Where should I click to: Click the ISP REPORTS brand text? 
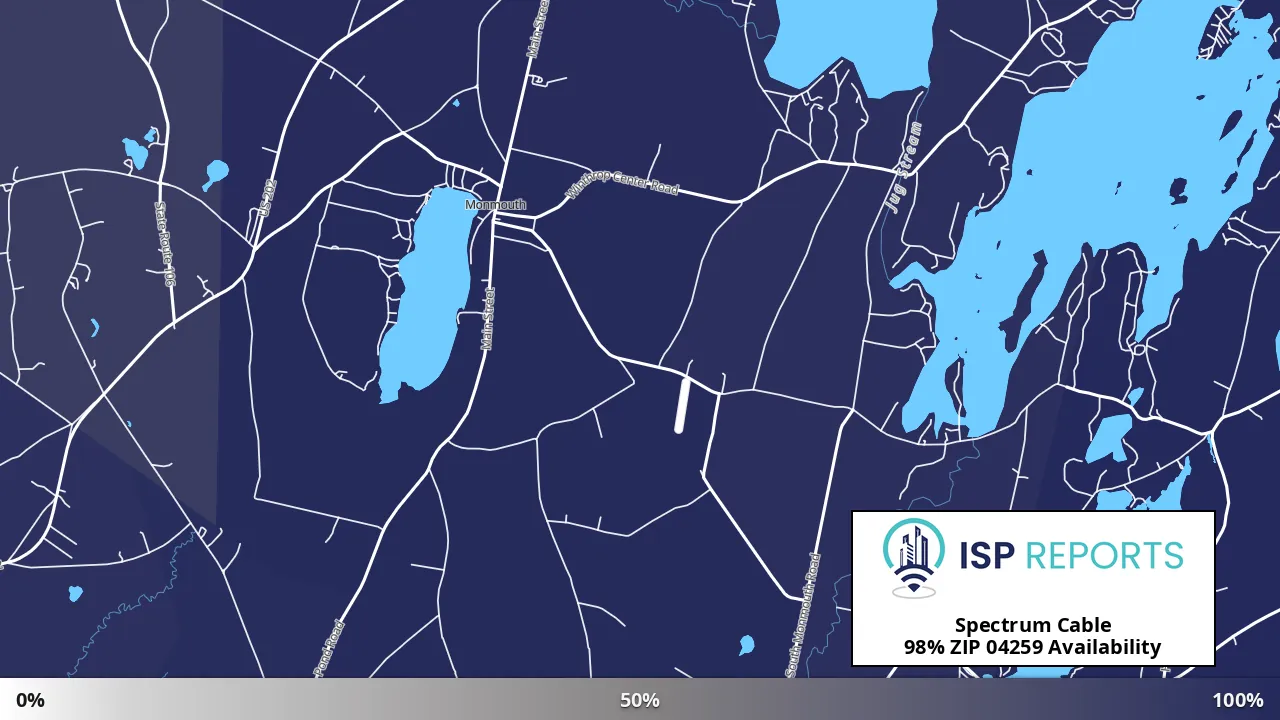pos(1071,555)
